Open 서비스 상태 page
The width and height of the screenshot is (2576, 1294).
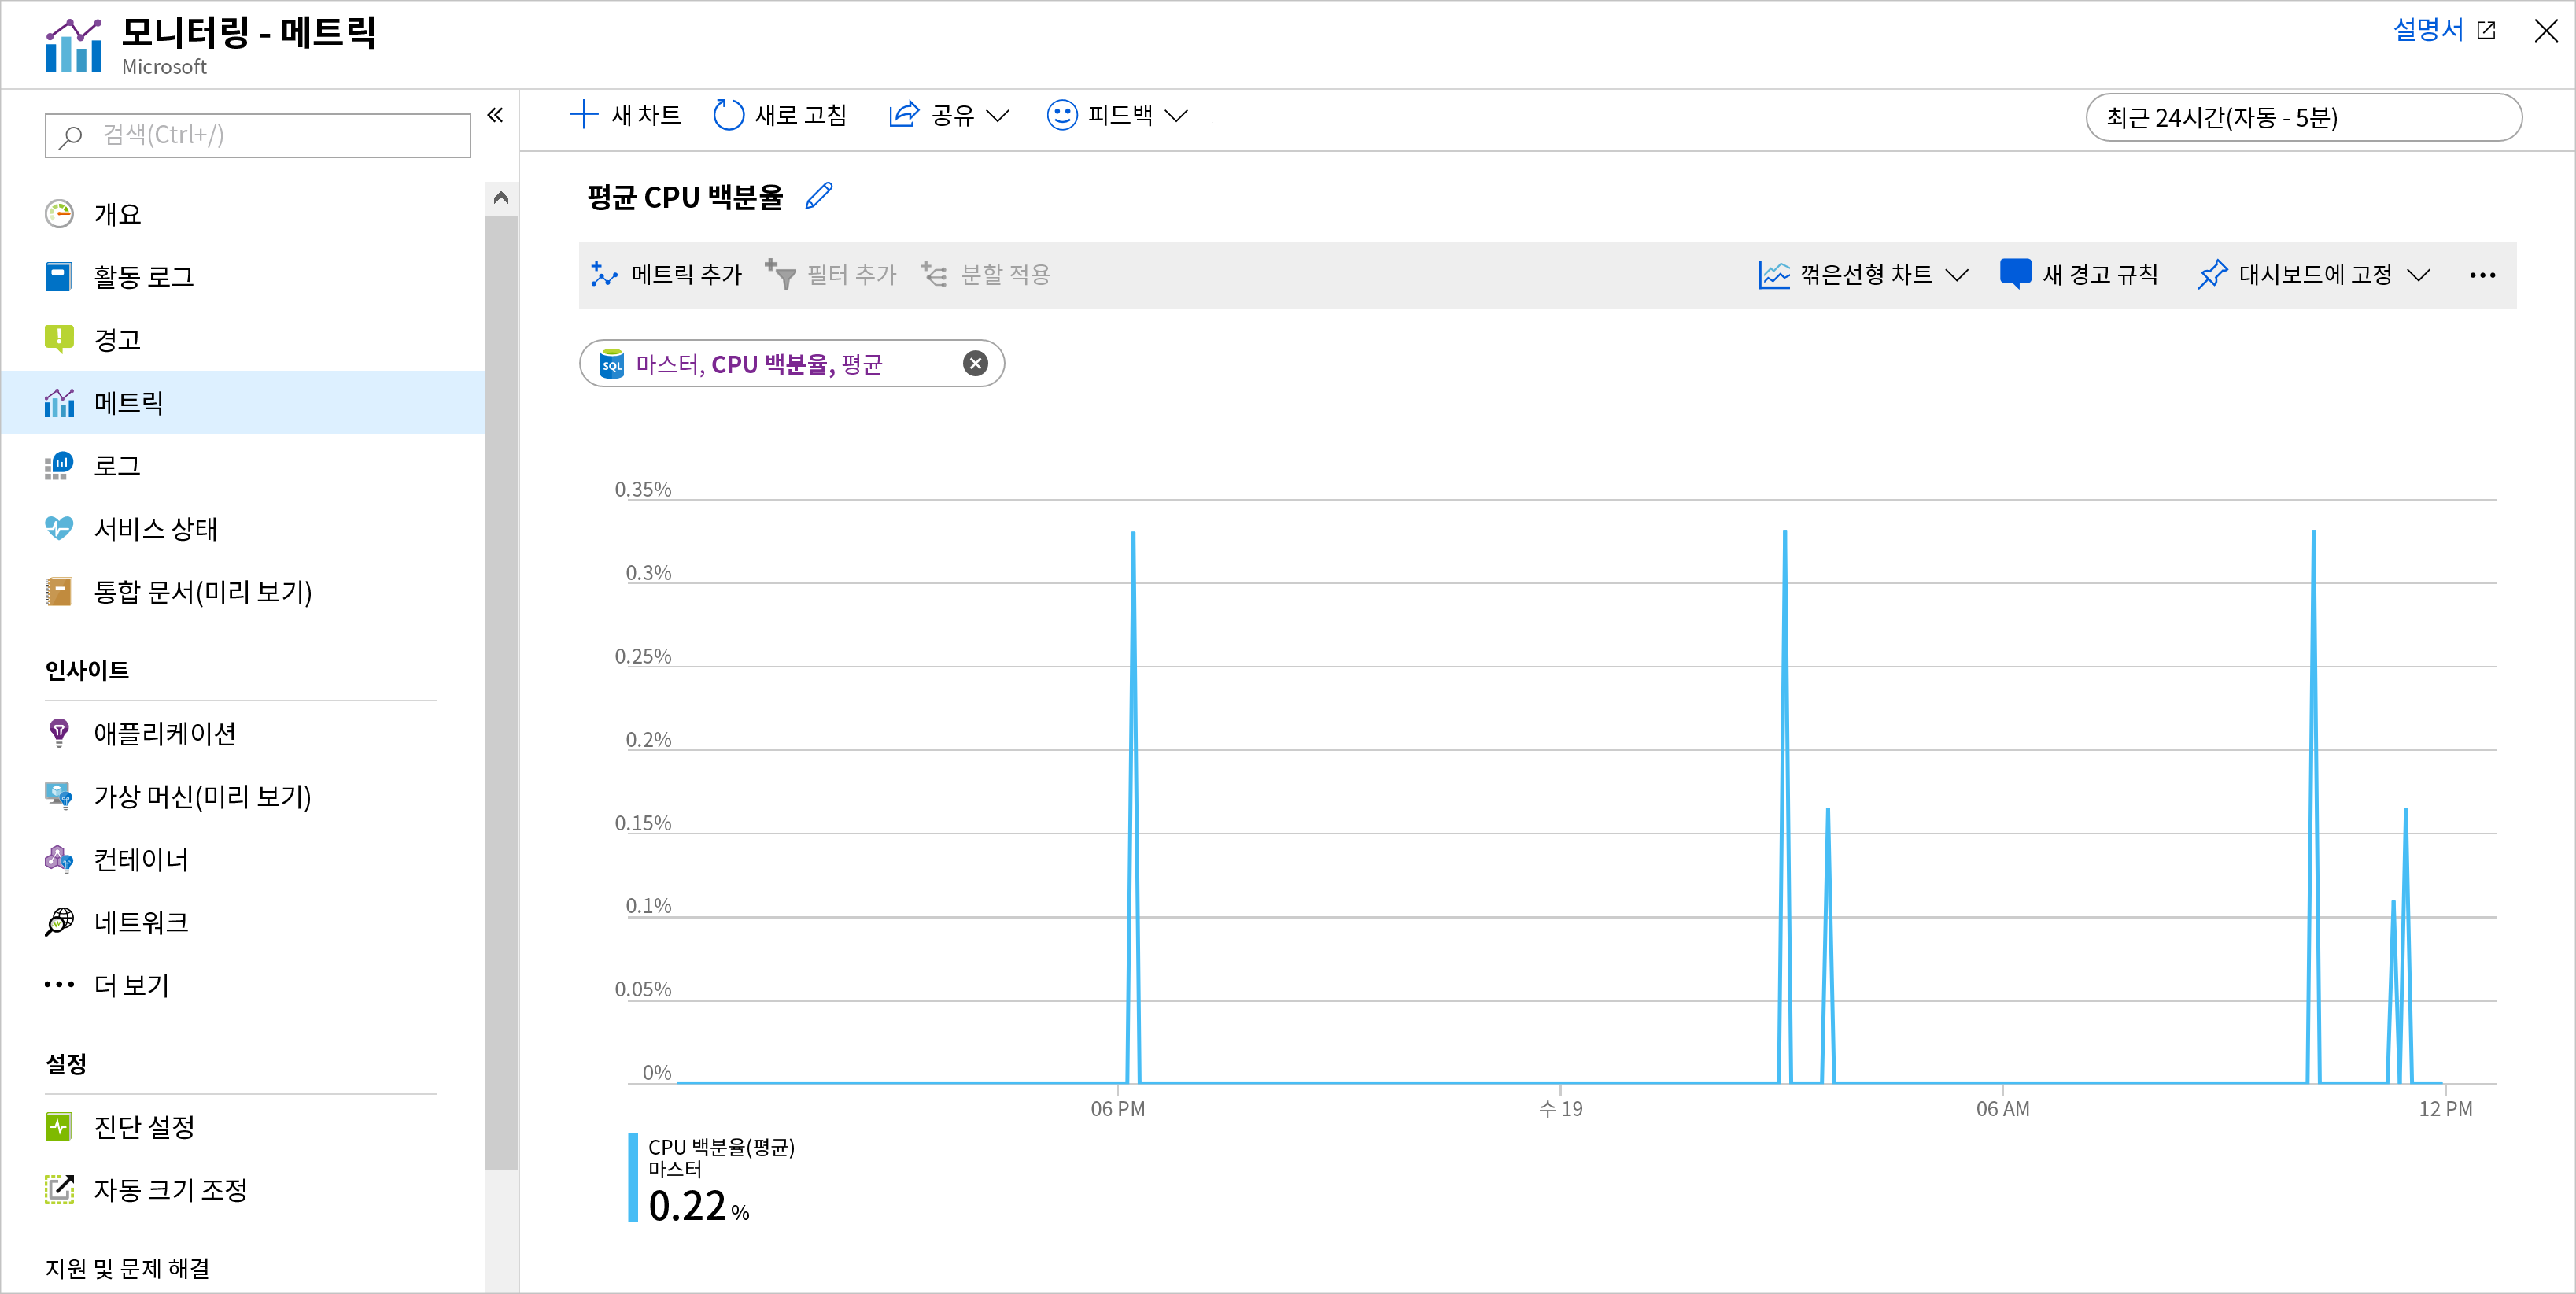tap(242, 528)
